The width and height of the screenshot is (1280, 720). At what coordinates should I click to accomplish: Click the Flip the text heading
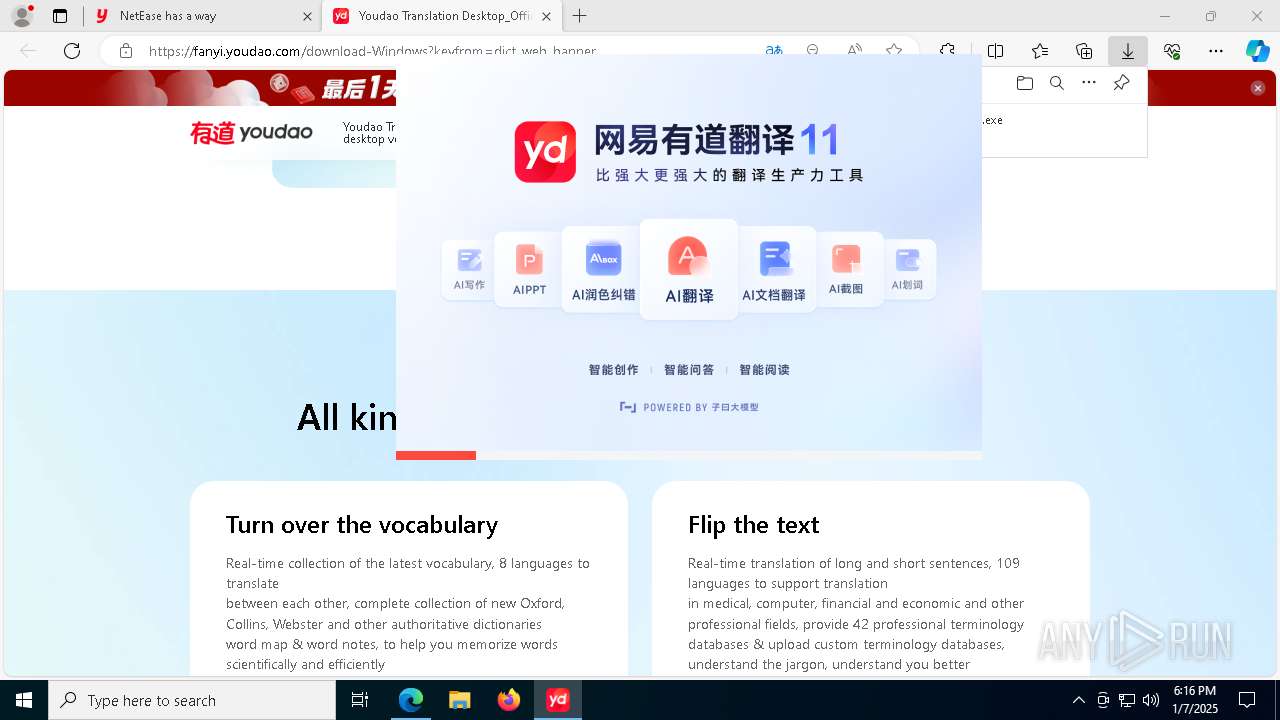point(754,525)
